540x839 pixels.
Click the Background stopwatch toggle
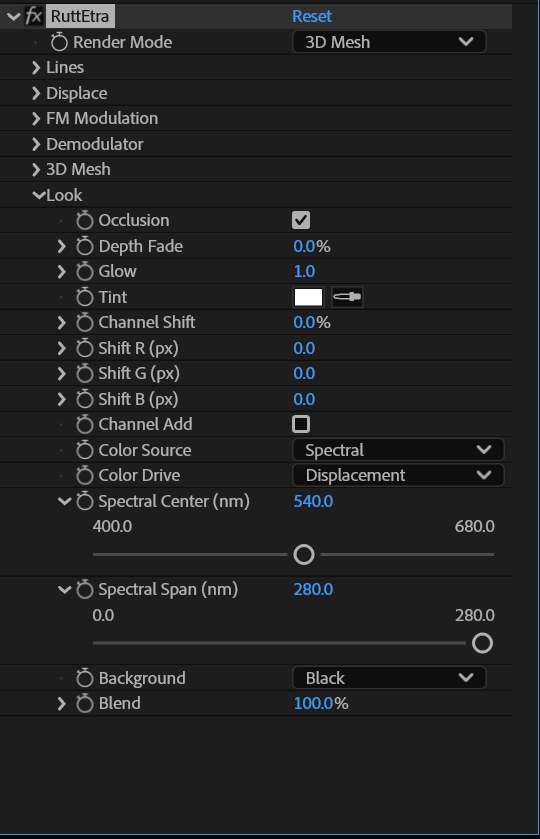(85, 678)
